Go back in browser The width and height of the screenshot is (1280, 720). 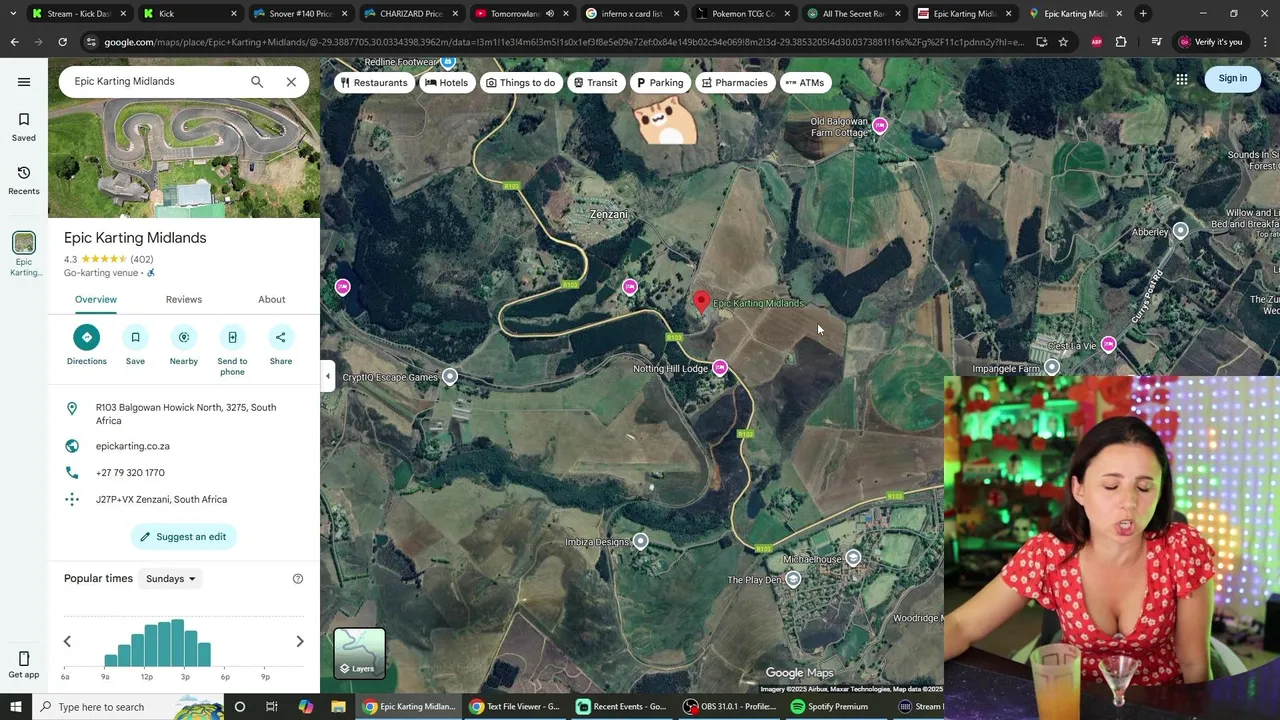tap(14, 42)
